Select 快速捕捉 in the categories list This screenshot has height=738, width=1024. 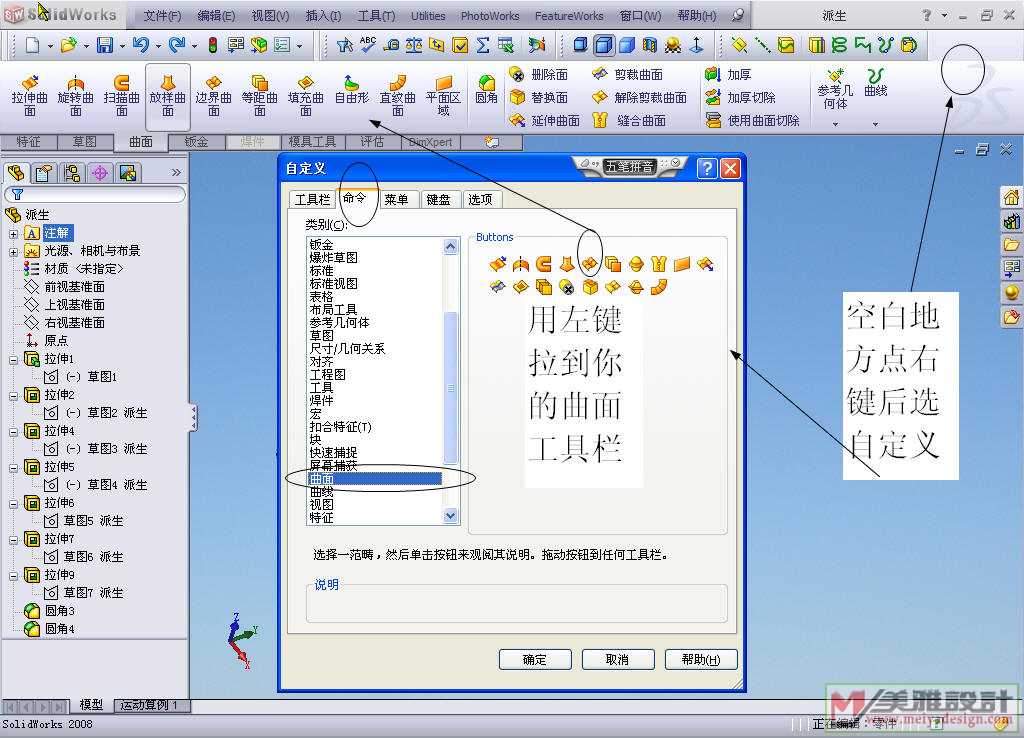[333, 453]
